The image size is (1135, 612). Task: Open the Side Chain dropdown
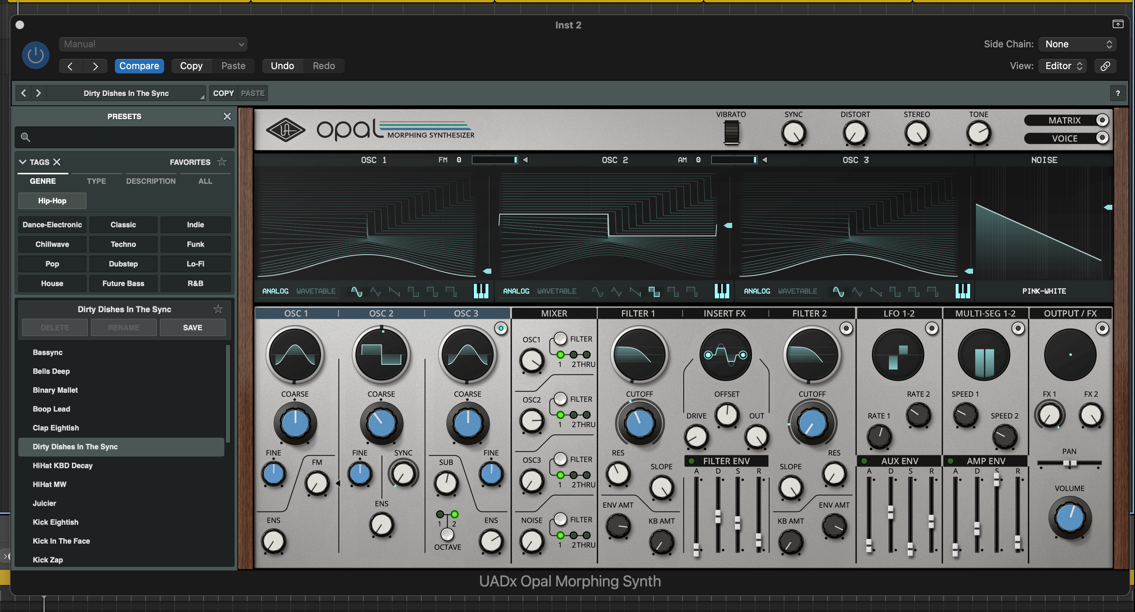pyautogui.click(x=1077, y=44)
